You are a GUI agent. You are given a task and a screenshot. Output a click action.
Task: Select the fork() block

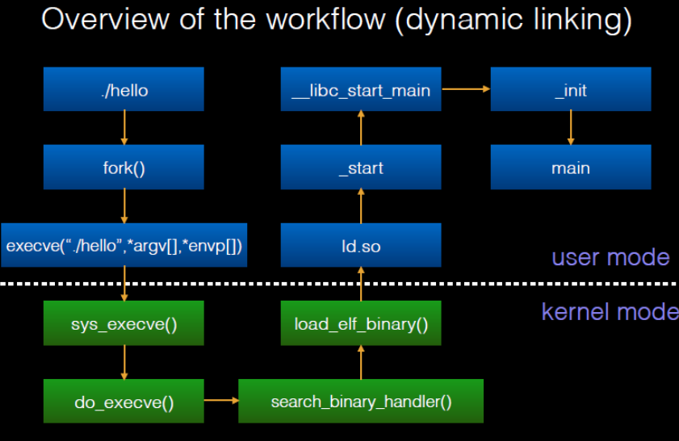pyautogui.click(x=123, y=167)
